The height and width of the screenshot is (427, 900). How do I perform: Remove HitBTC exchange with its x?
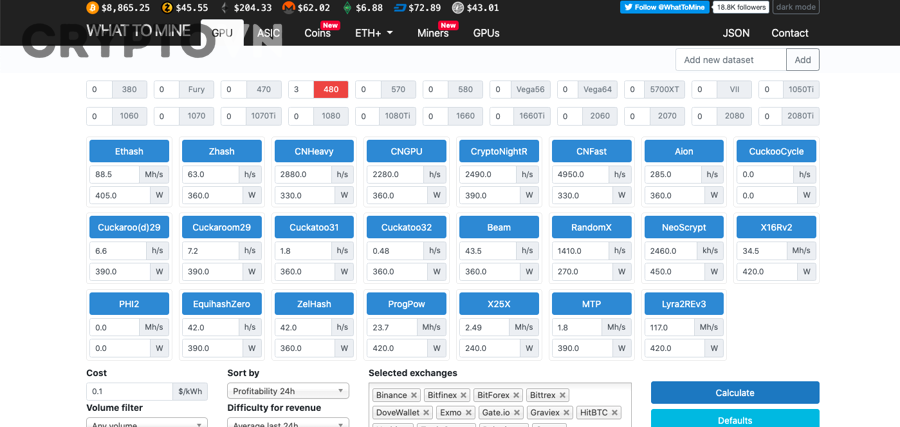tap(615, 412)
